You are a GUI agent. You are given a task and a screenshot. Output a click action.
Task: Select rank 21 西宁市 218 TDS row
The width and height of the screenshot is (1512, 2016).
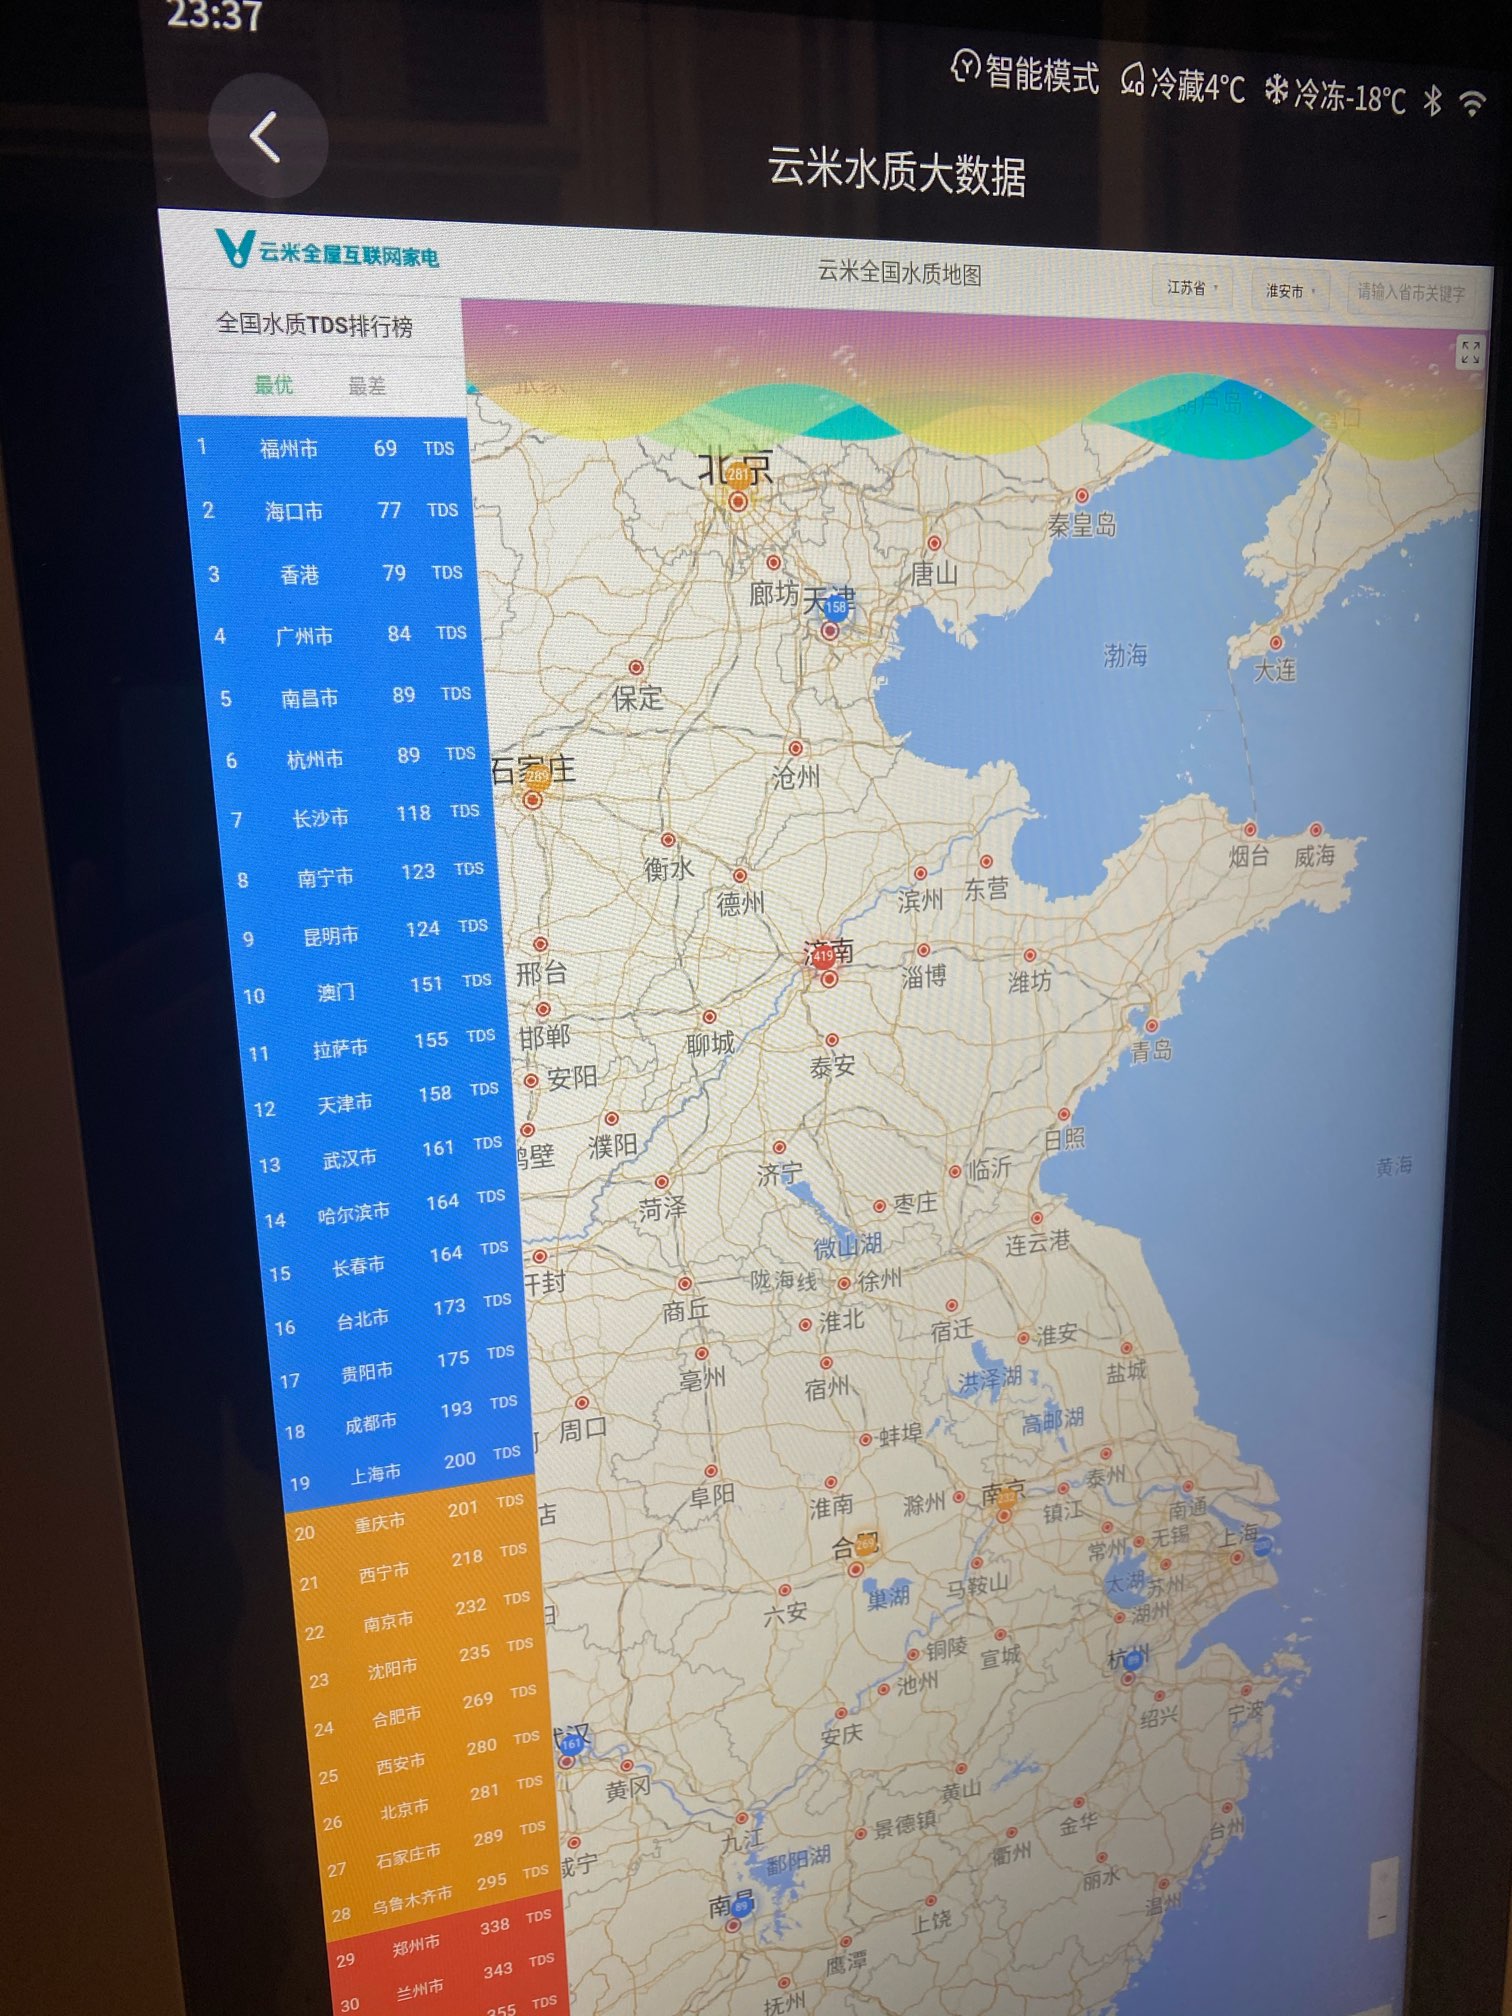416,1567
